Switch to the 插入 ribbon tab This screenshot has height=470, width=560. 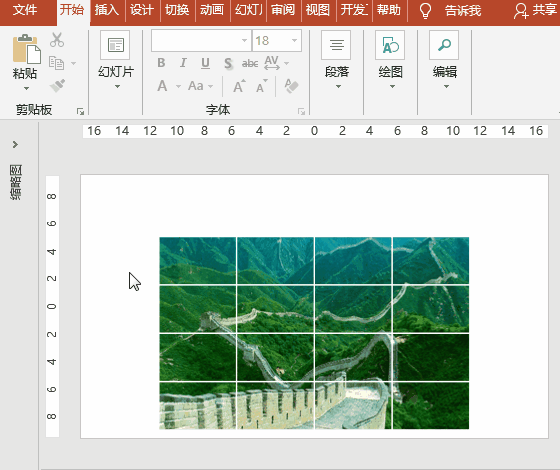107,10
